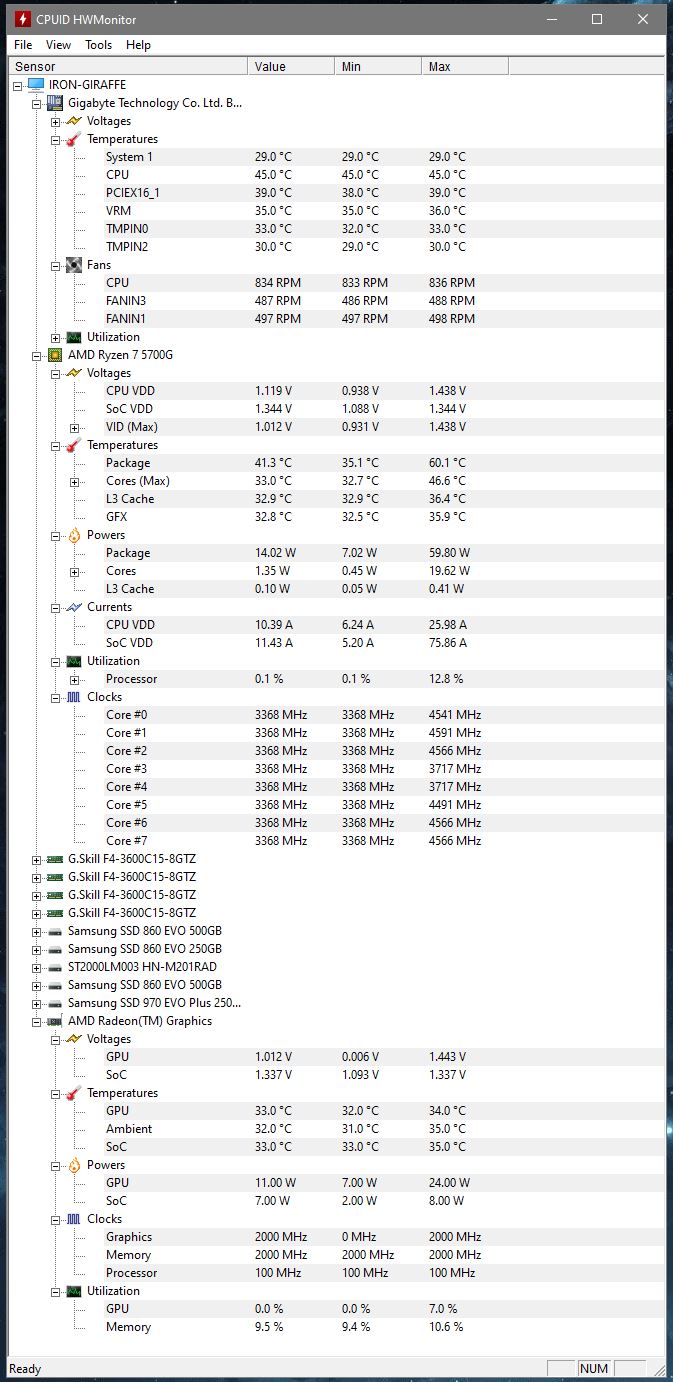
Task: Click the 75.86 A SoC VDD max
Action: [447, 643]
